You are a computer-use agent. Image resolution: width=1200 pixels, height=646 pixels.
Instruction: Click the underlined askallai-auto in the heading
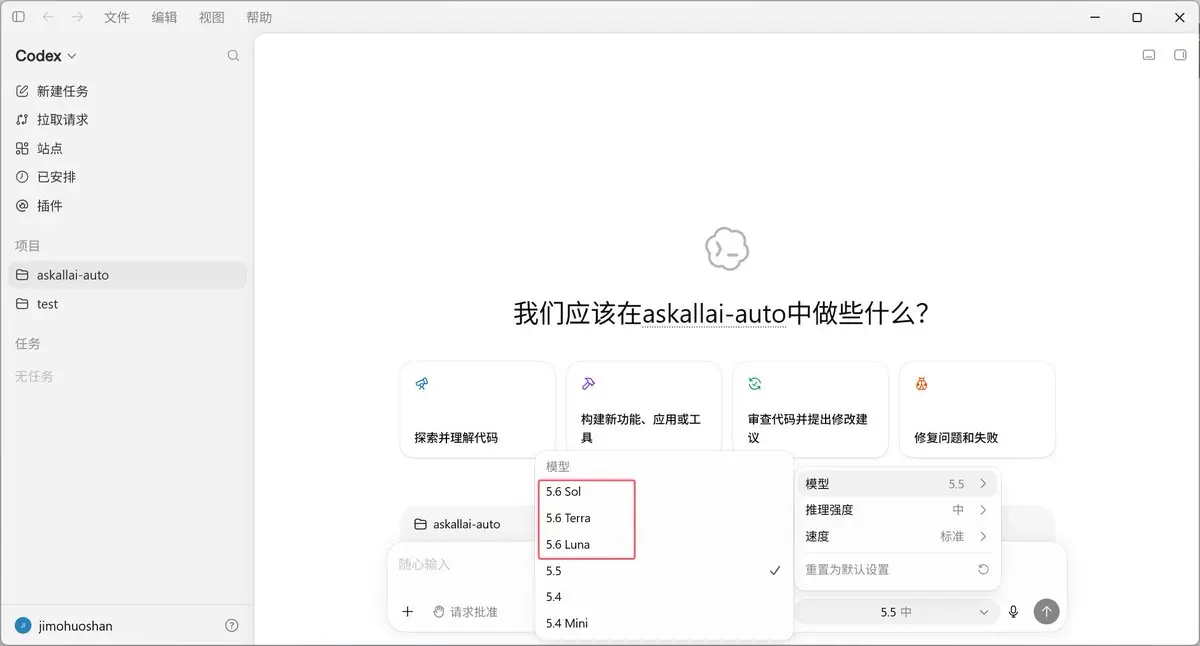[714, 314]
